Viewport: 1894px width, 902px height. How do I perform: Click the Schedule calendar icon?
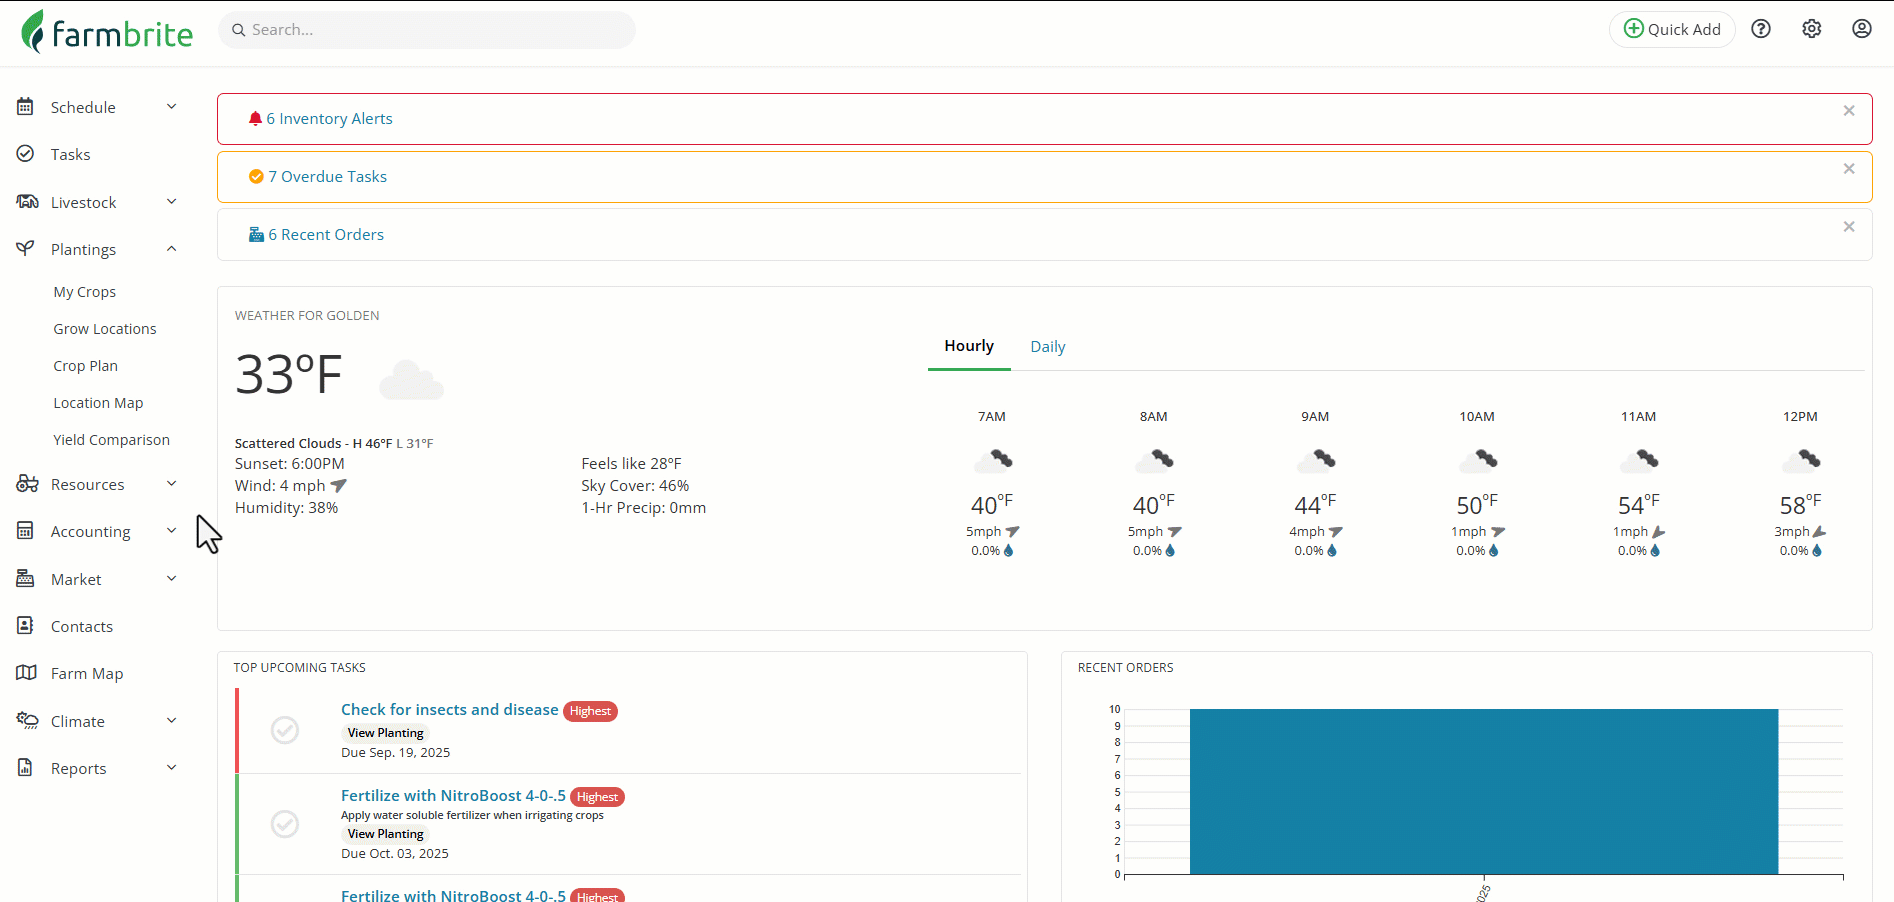pyautogui.click(x=26, y=106)
